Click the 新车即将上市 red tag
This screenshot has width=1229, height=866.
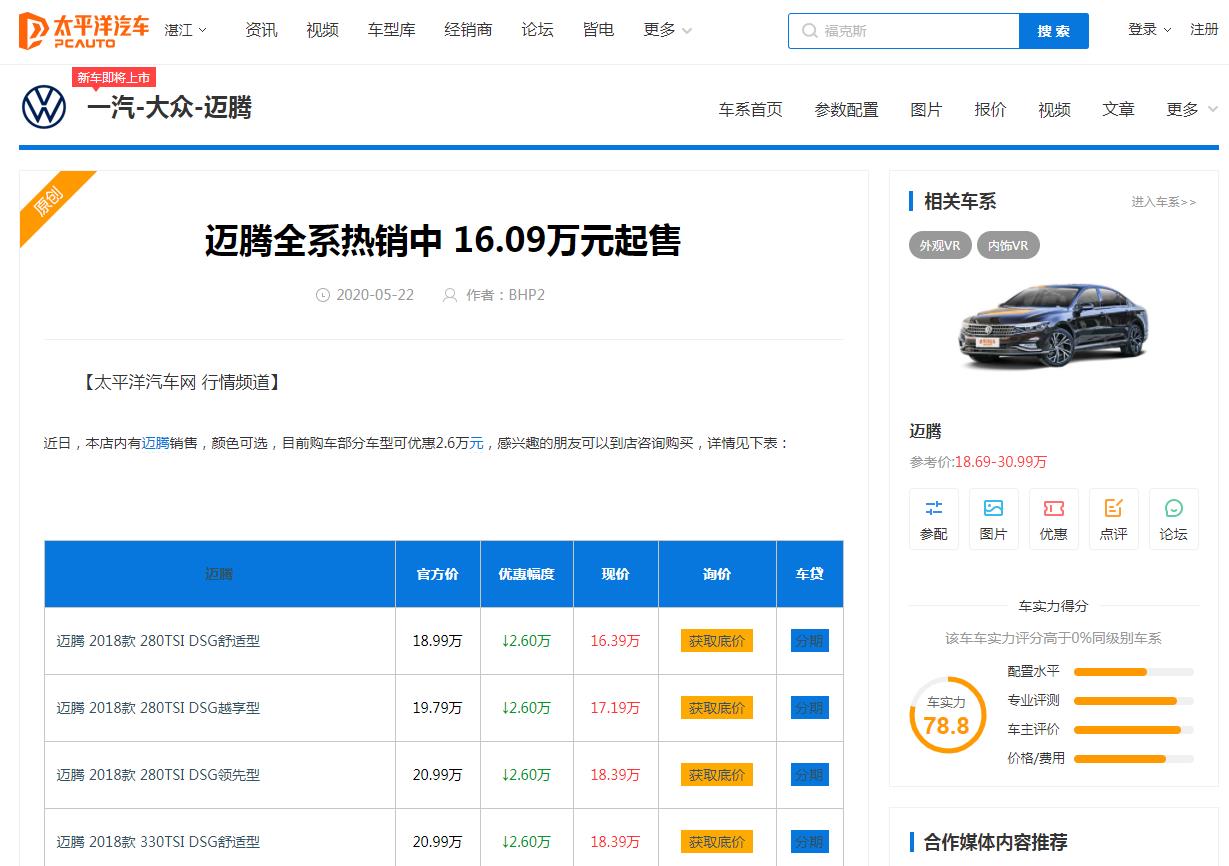click(x=114, y=78)
